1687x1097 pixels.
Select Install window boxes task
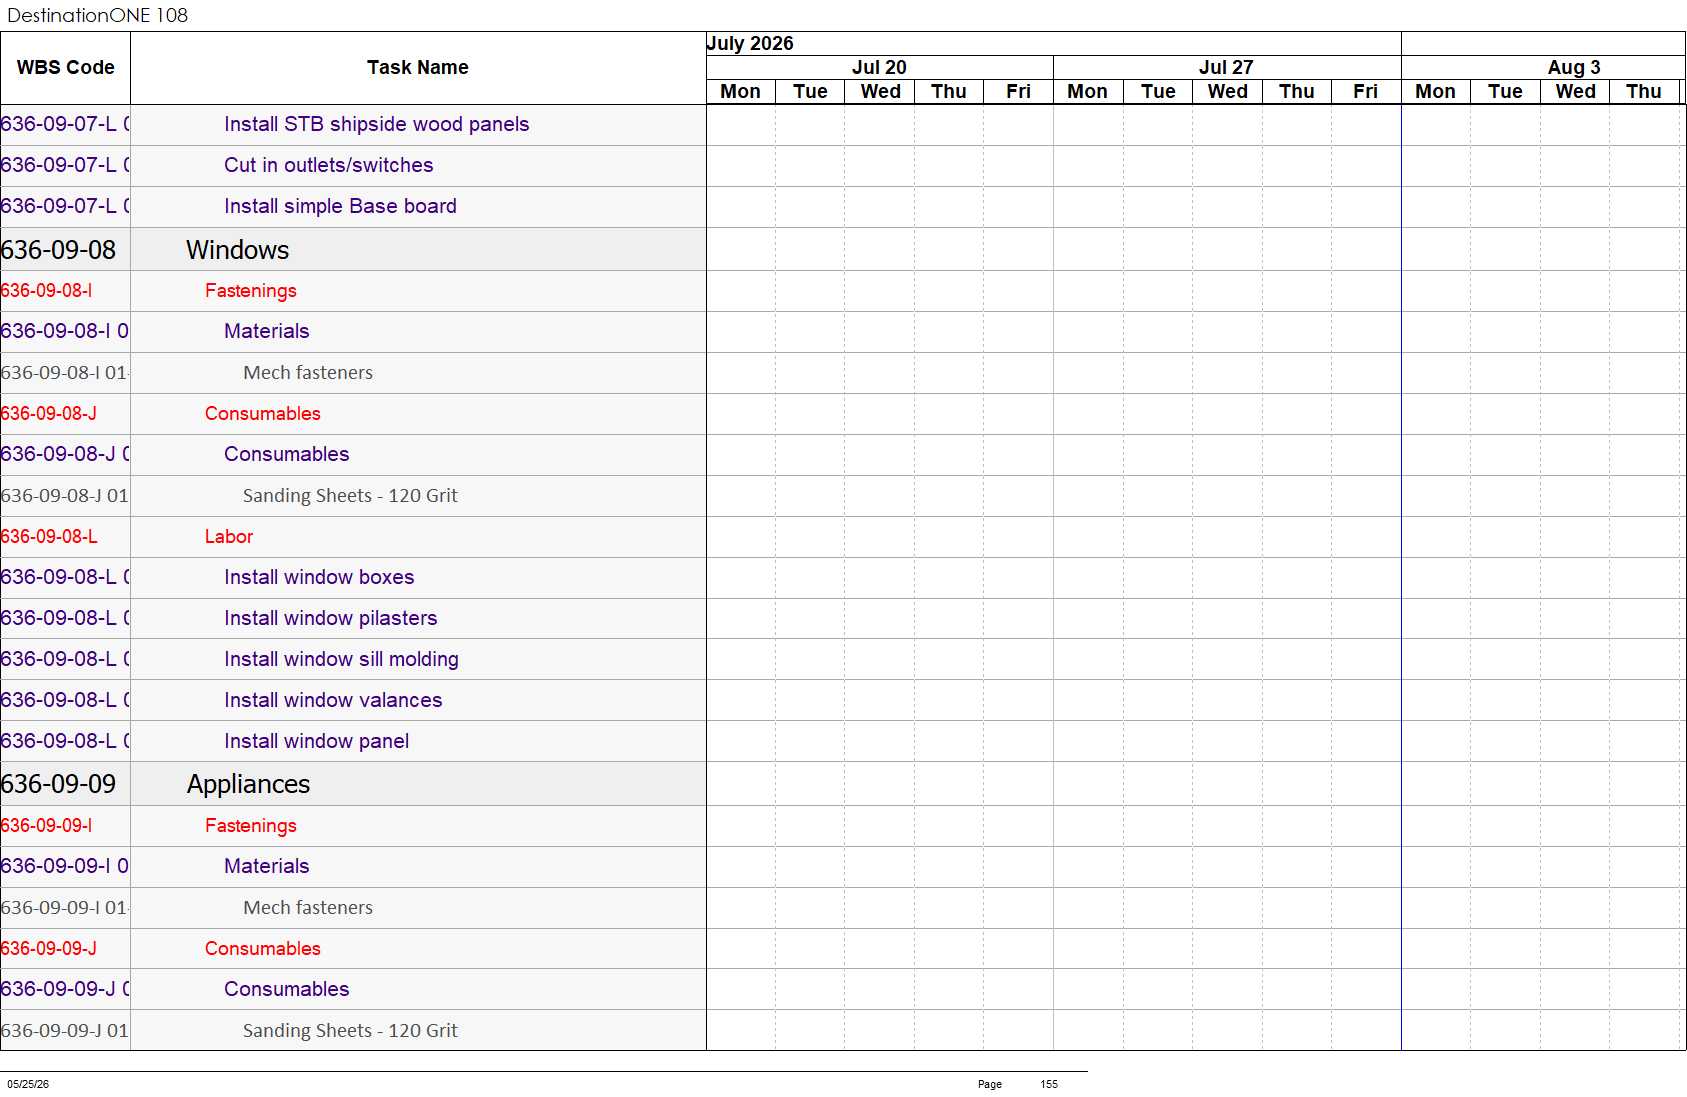pyautogui.click(x=318, y=578)
